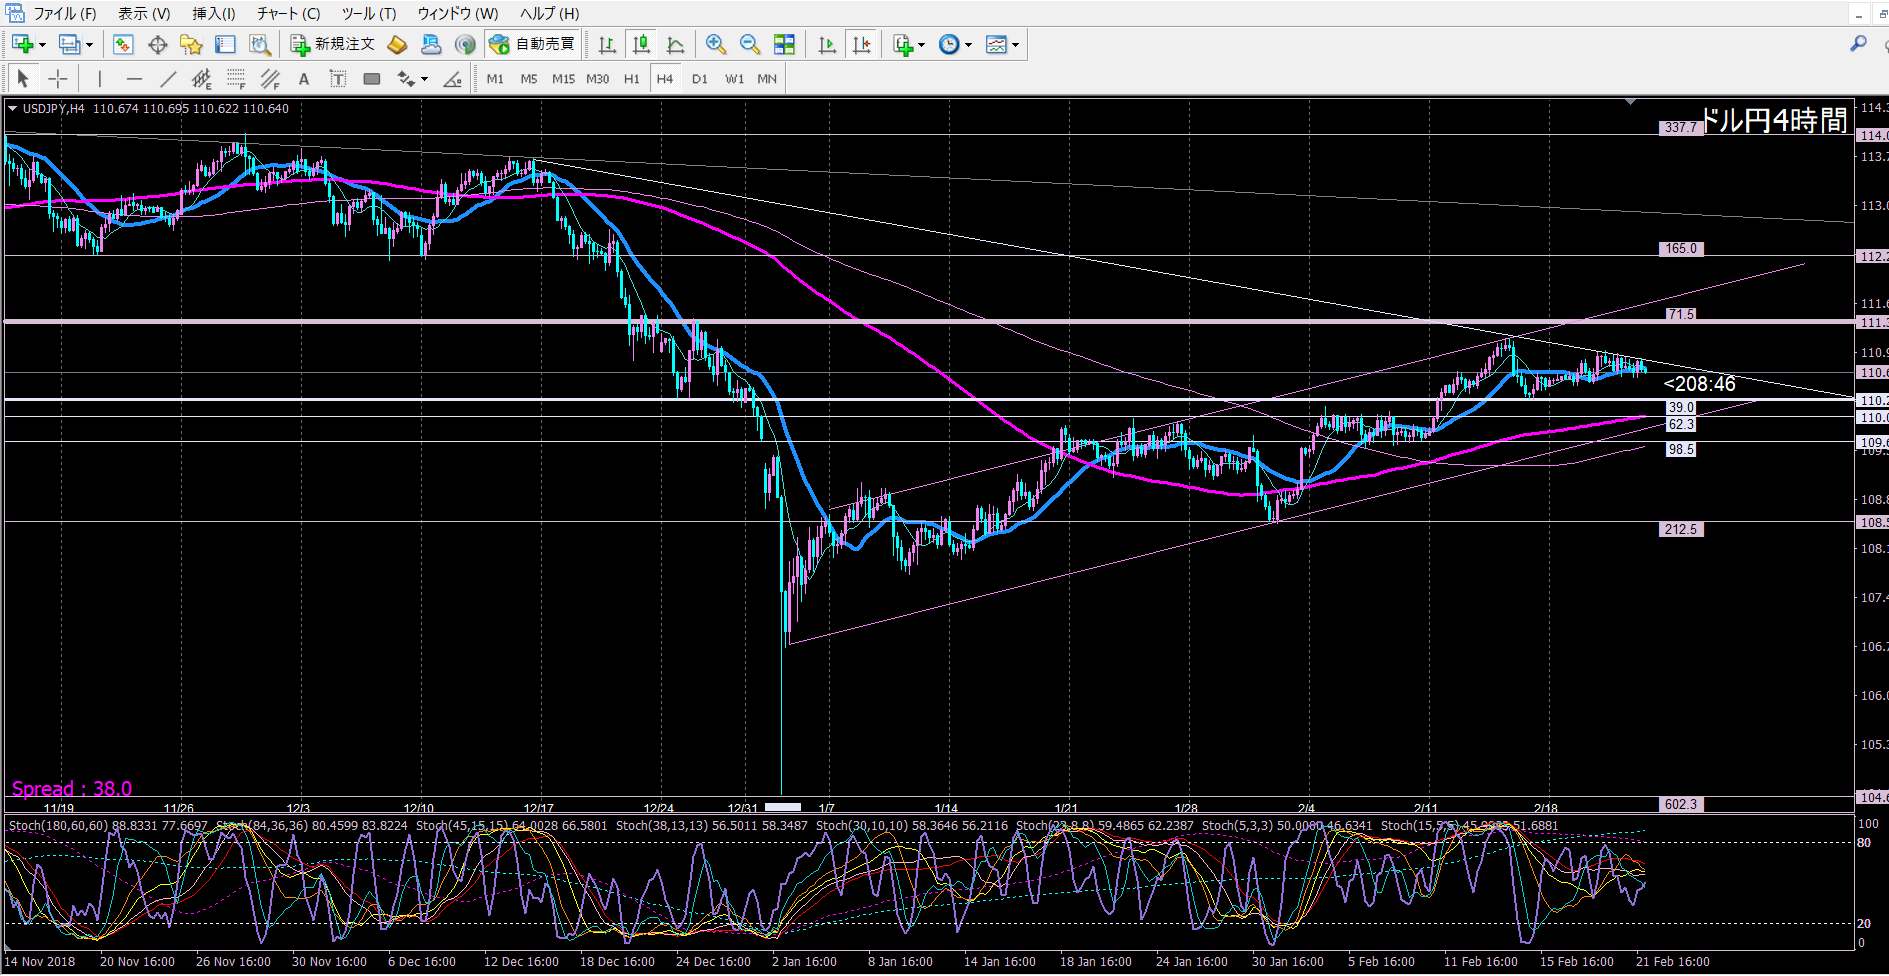Image resolution: width=1889 pixels, height=976 pixels.
Task: Switch timeframe to M15
Action: click(x=563, y=78)
